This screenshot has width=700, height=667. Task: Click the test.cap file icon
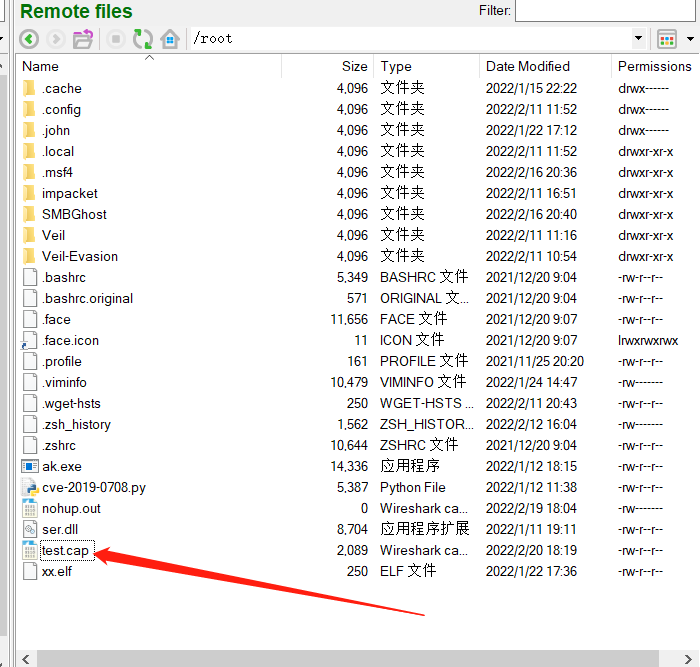(30, 550)
